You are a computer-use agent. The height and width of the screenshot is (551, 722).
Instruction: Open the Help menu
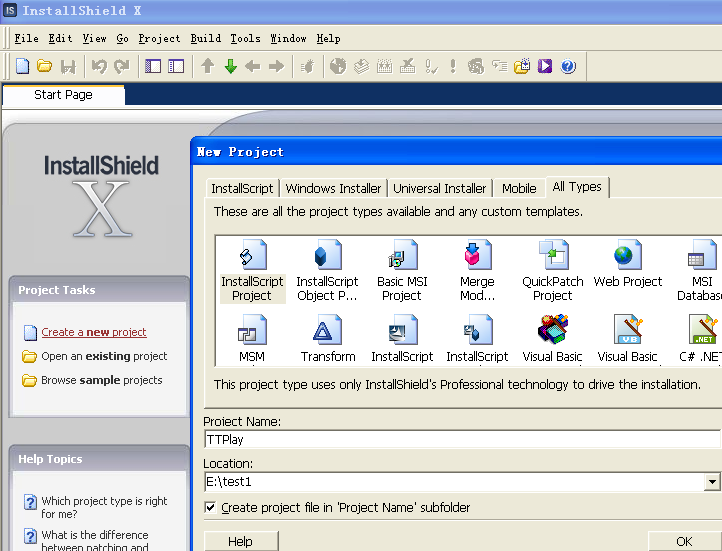pyautogui.click(x=328, y=39)
